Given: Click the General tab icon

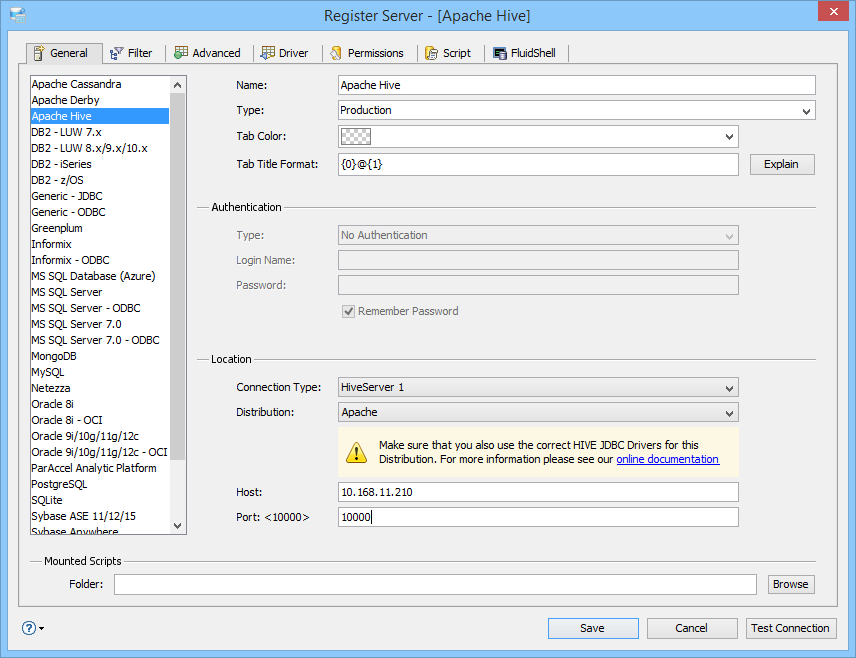Looking at the screenshot, I should point(39,53).
